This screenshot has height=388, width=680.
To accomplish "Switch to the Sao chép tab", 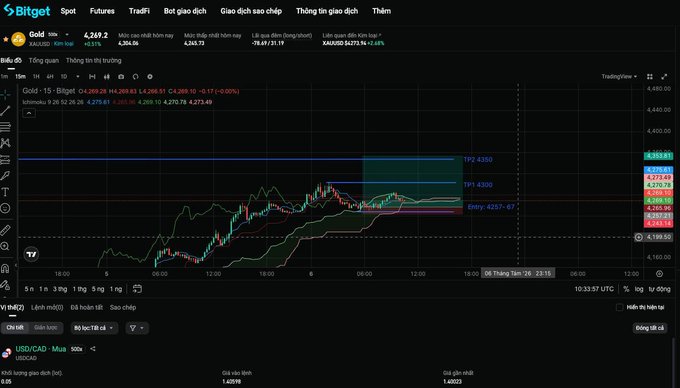I will pyautogui.click(x=123, y=307).
